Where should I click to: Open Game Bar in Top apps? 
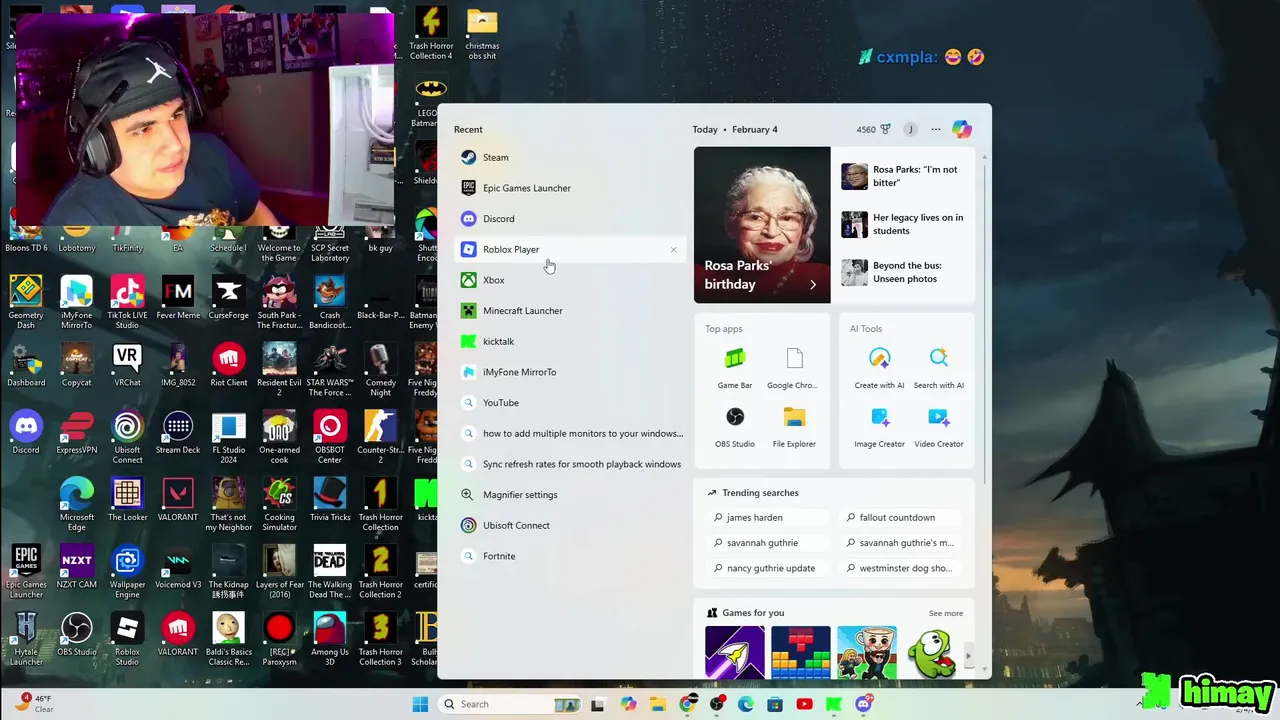[x=735, y=368]
